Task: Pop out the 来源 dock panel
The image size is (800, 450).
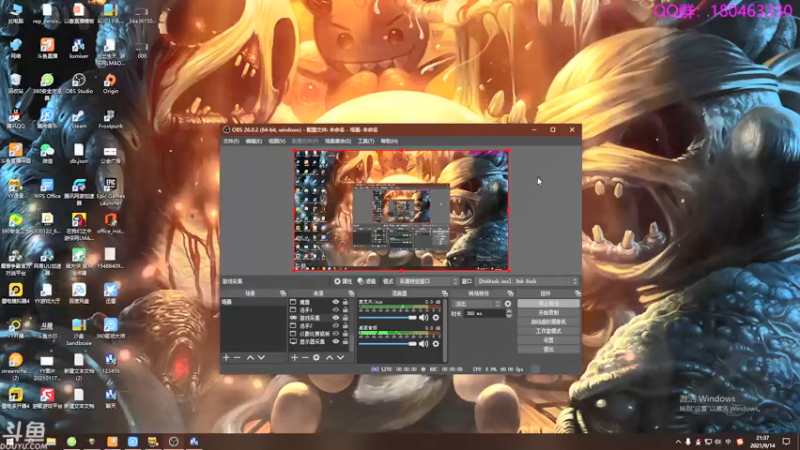Action: pyautogui.click(x=351, y=293)
